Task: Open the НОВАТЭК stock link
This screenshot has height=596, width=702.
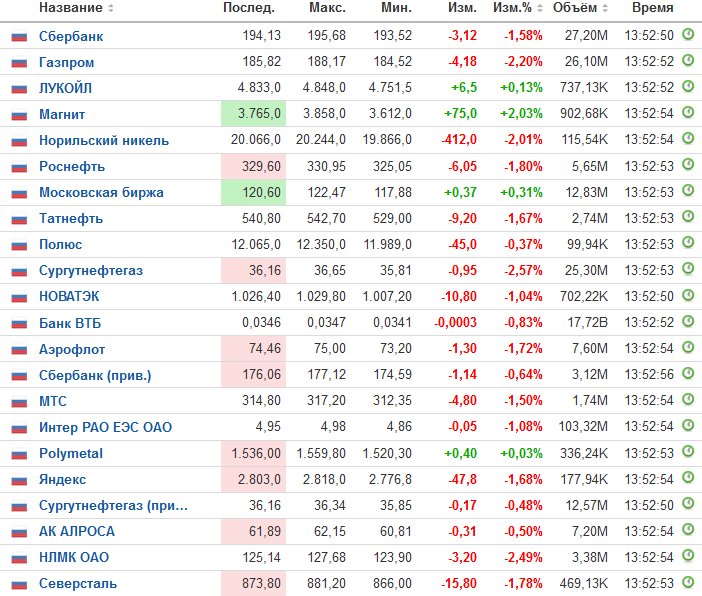Action: 69,296
